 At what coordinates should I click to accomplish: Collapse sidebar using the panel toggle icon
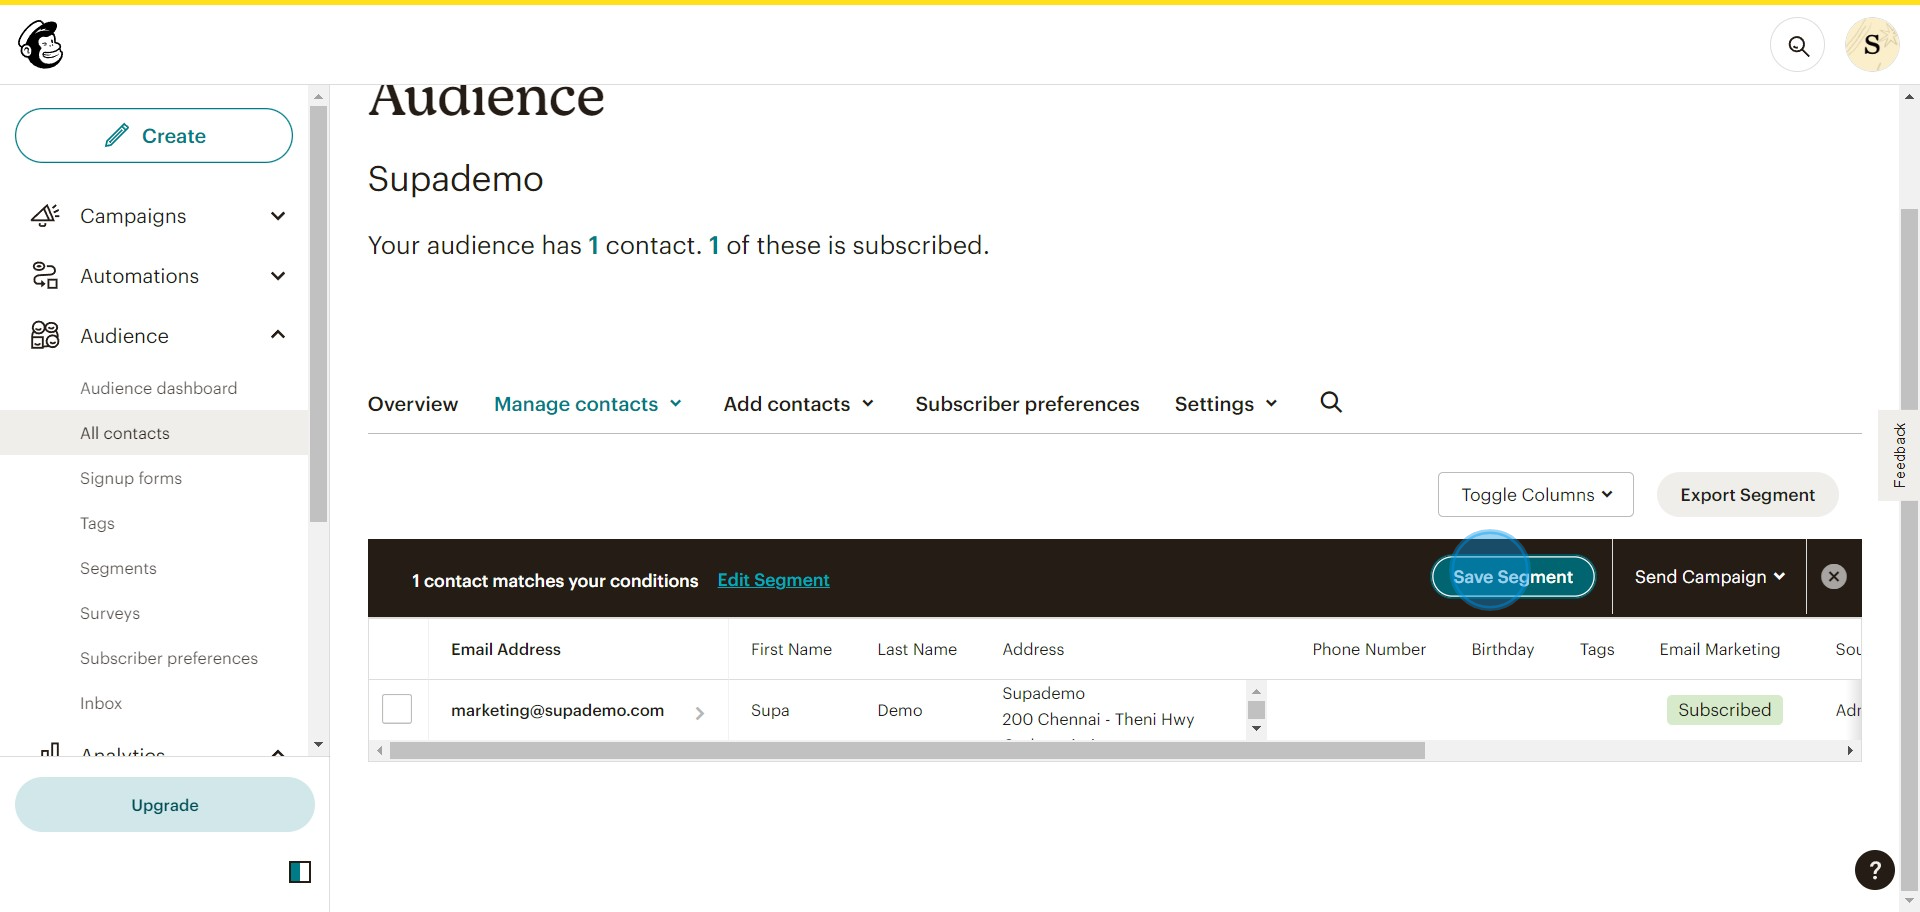(x=300, y=872)
